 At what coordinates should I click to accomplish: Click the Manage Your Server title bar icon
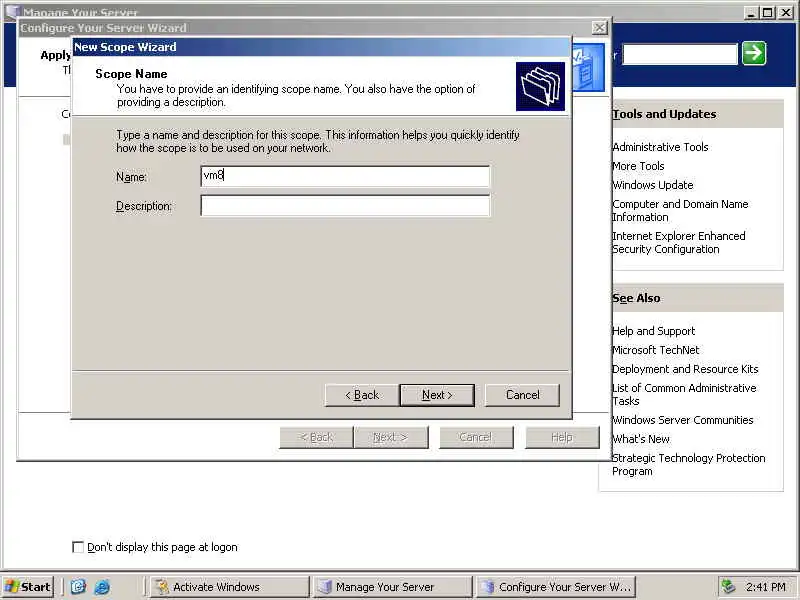[12, 11]
